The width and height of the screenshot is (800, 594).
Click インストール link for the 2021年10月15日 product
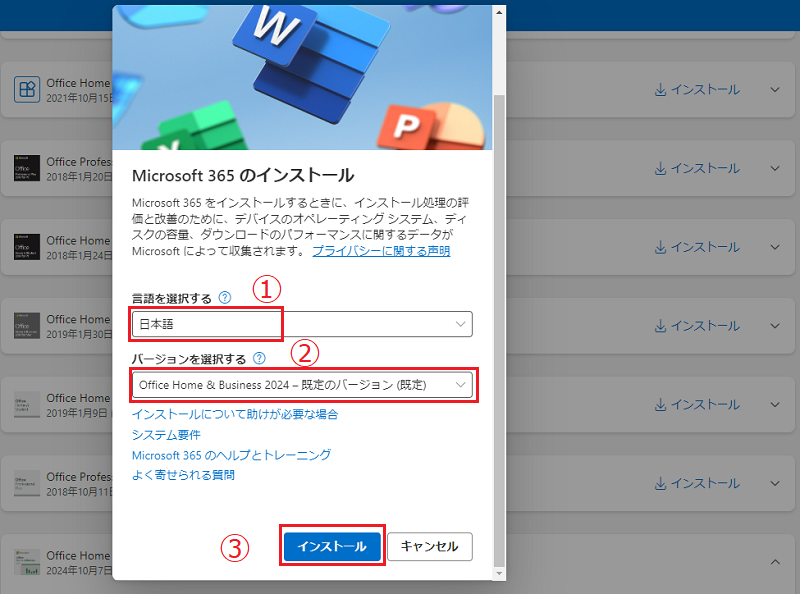tap(697, 90)
